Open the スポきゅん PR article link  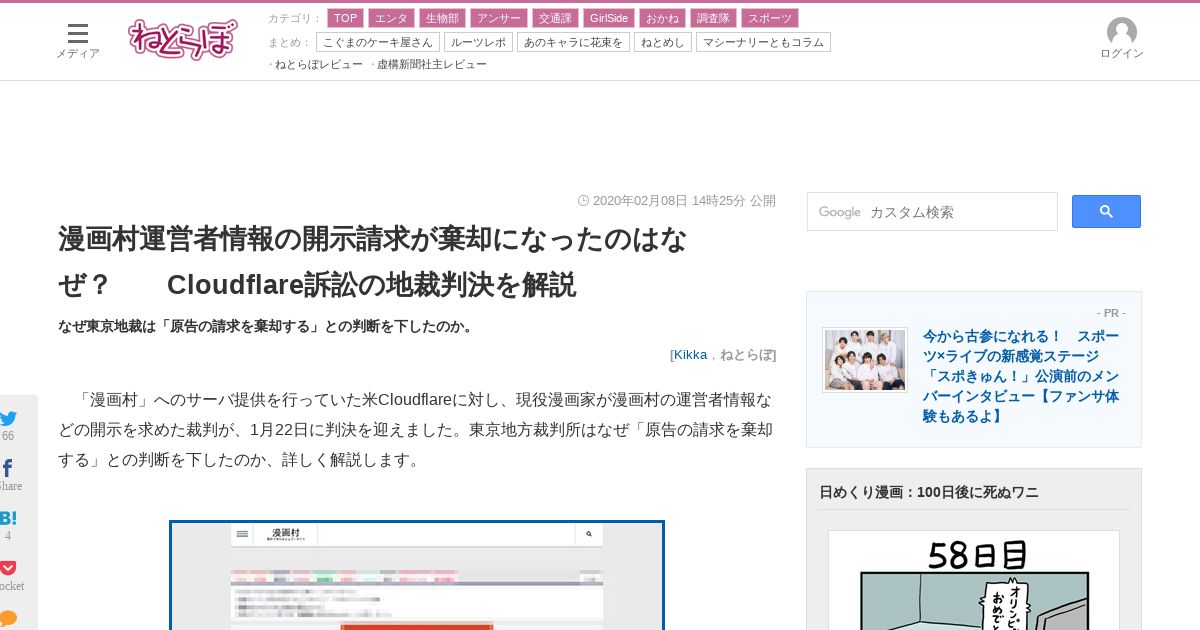pos(1021,376)
